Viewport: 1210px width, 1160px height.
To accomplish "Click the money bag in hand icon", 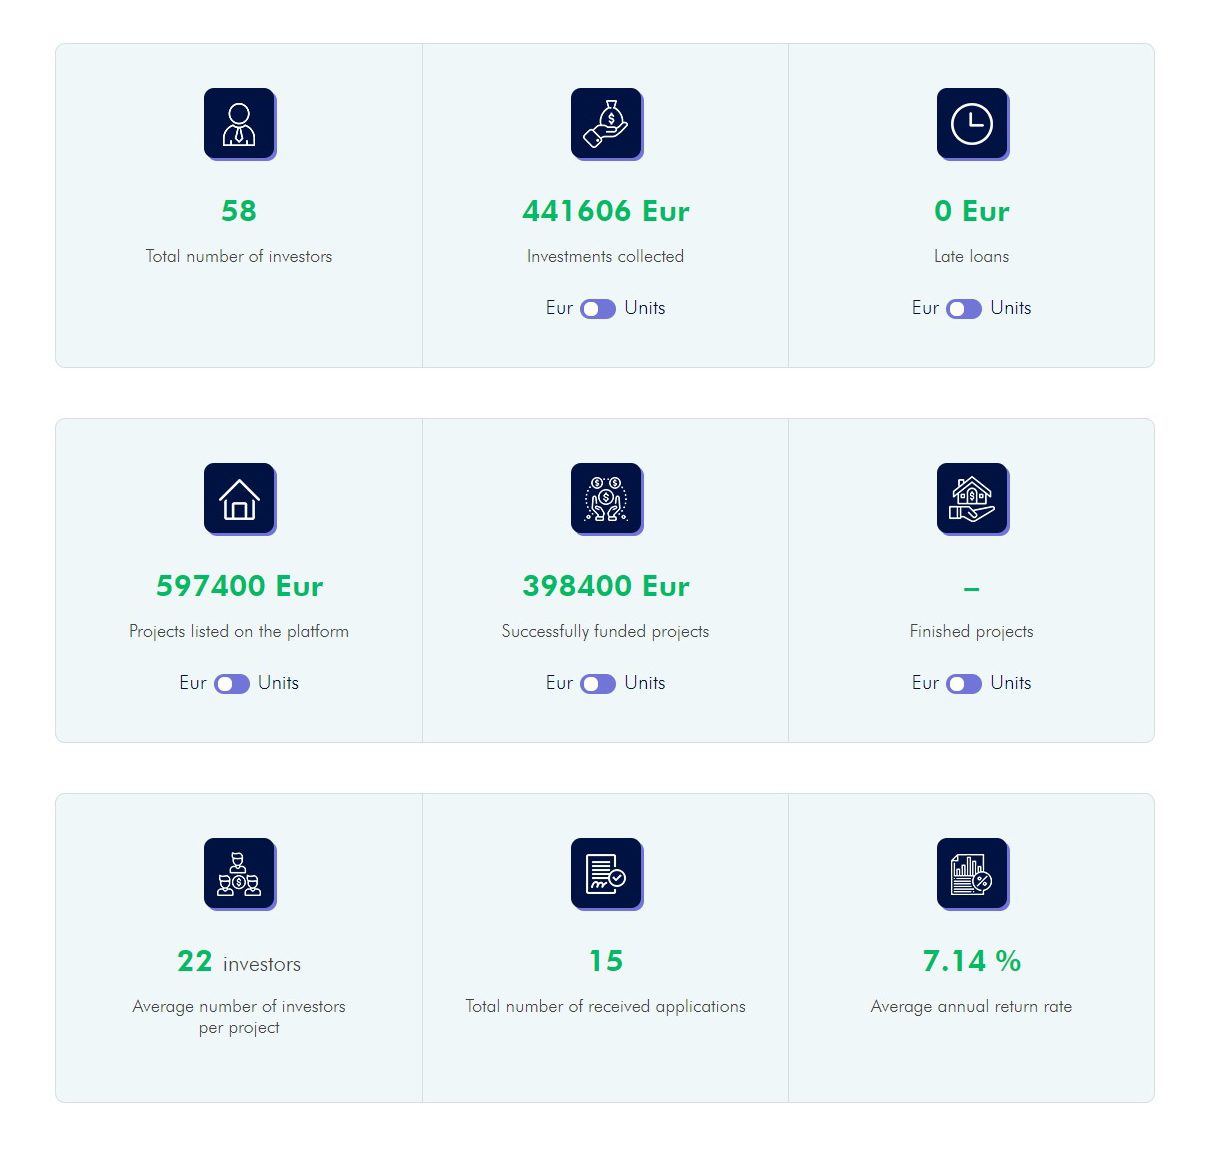I will 607,124.
